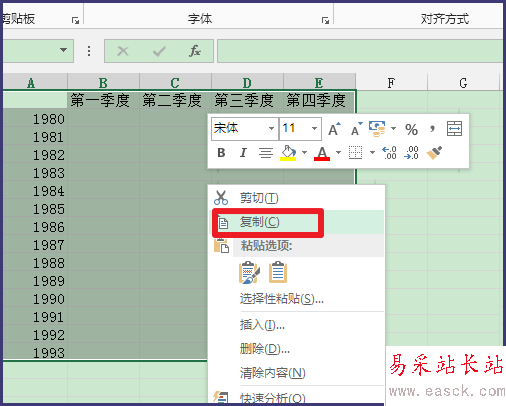Screen dimensions: 506x406
Task: Apply comma style
Action: [432, 129]
